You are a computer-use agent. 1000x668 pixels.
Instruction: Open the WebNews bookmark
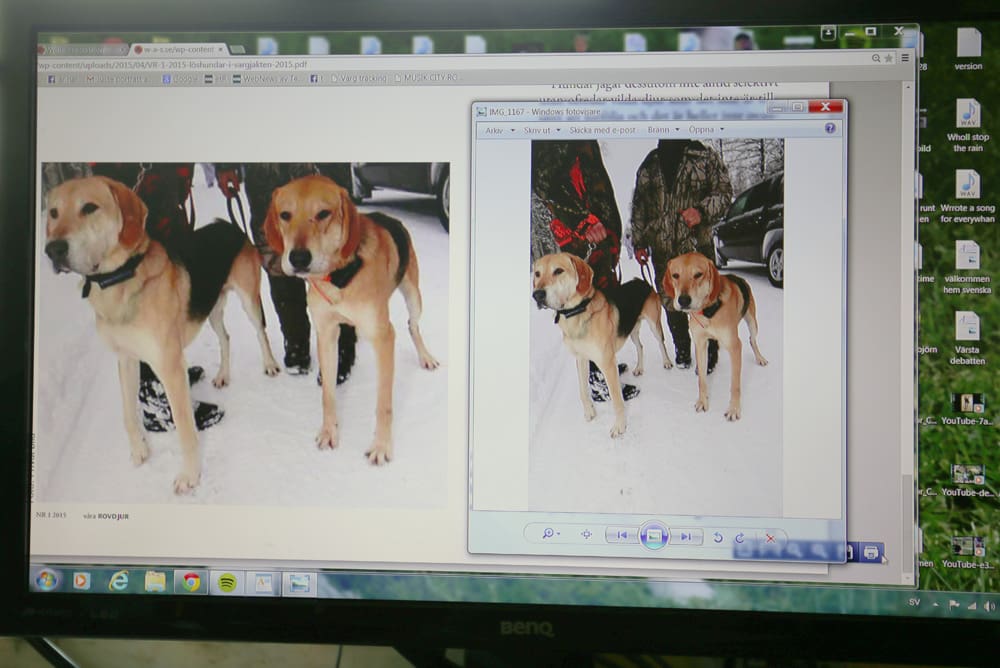(267, 79)
